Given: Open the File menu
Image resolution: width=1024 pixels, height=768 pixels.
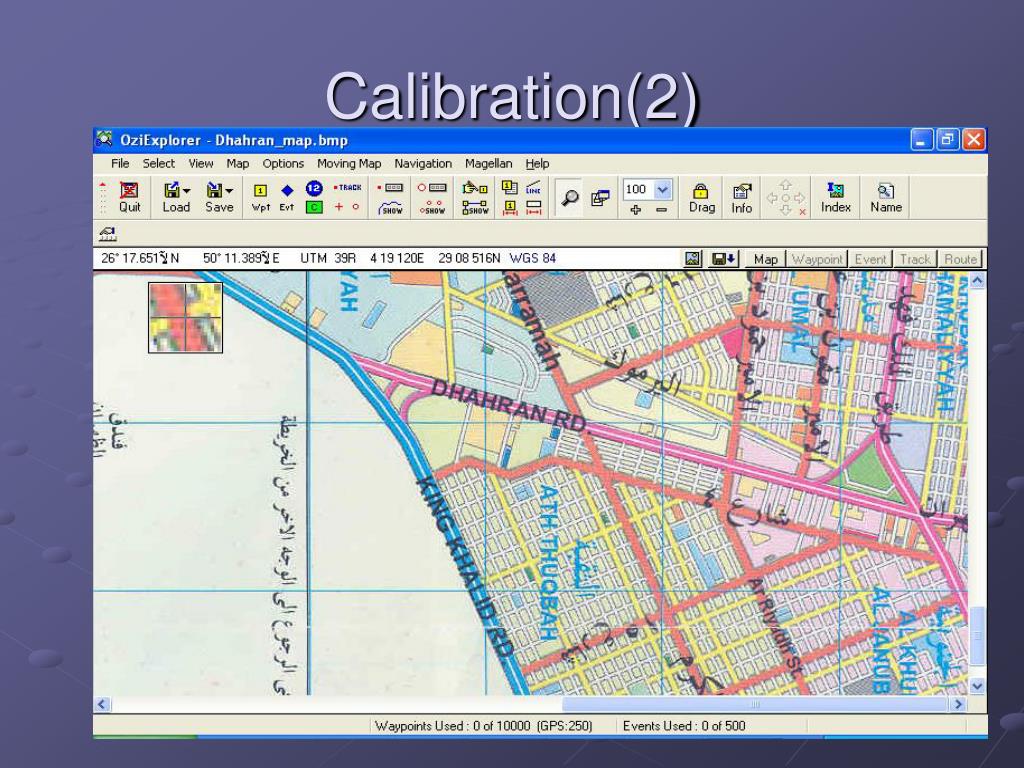Looking at the screenshot, I should click(120, 163).
